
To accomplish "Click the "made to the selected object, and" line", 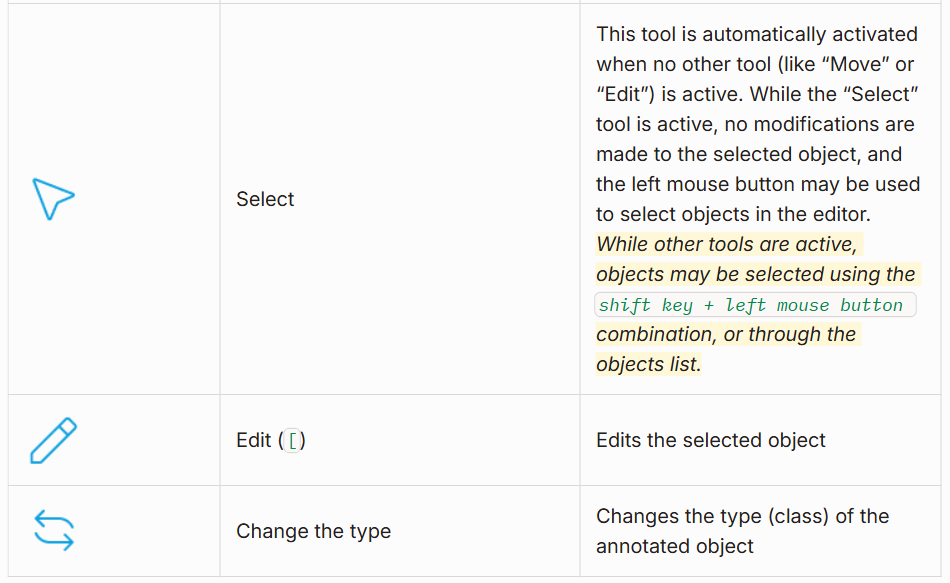I will click(749, 154).
